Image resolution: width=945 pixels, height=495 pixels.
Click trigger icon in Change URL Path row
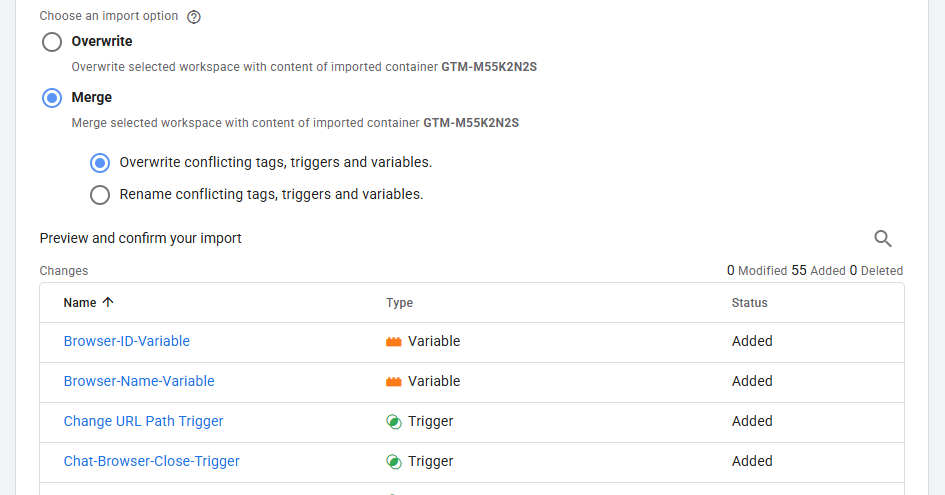coord(394,421)
